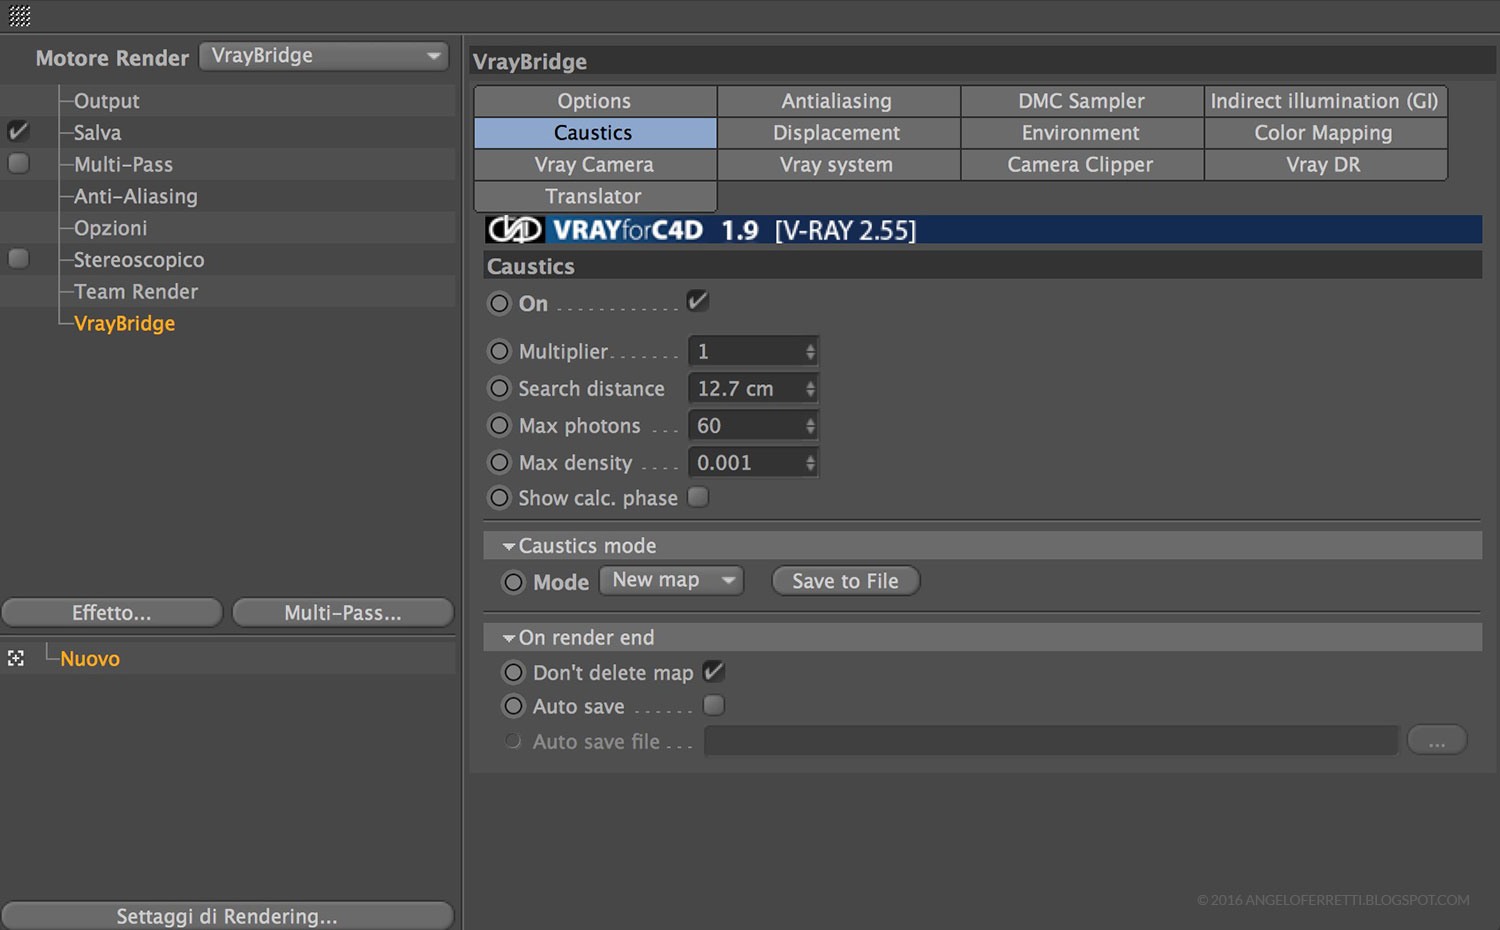
Task: Select the Nuovo render preset
Action: coord(90,659)
